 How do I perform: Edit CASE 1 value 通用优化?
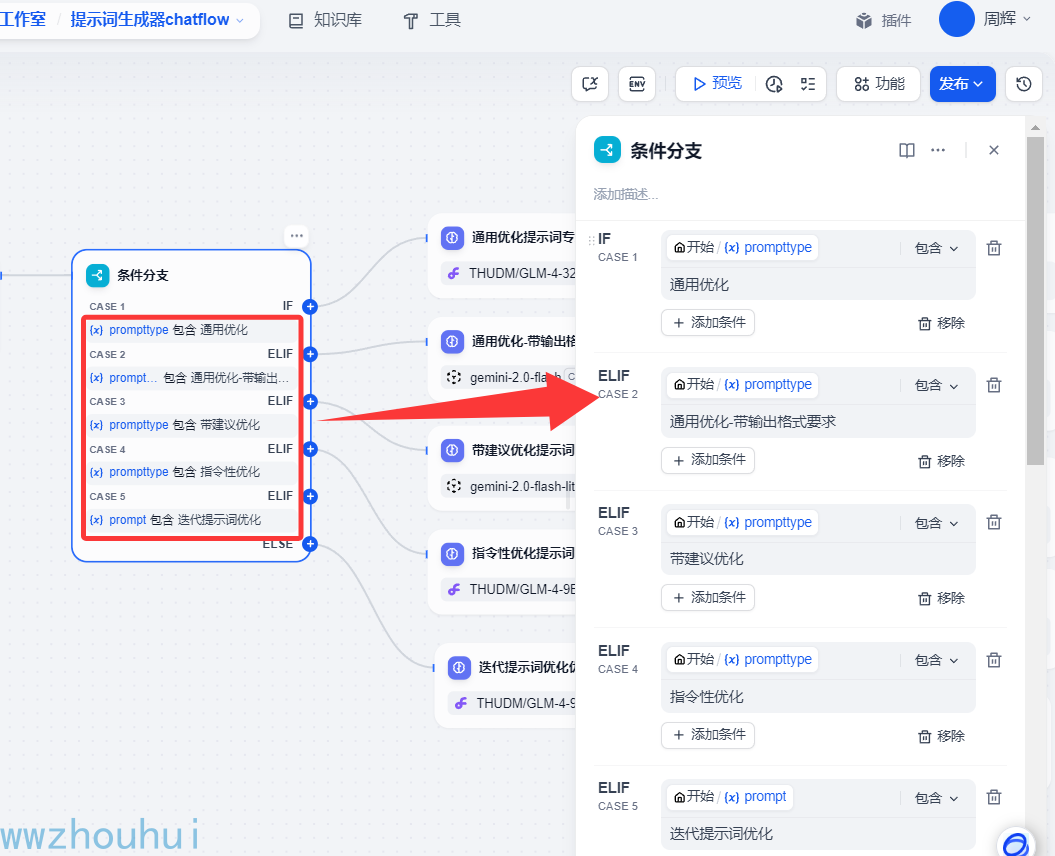(x=818, y=285)
